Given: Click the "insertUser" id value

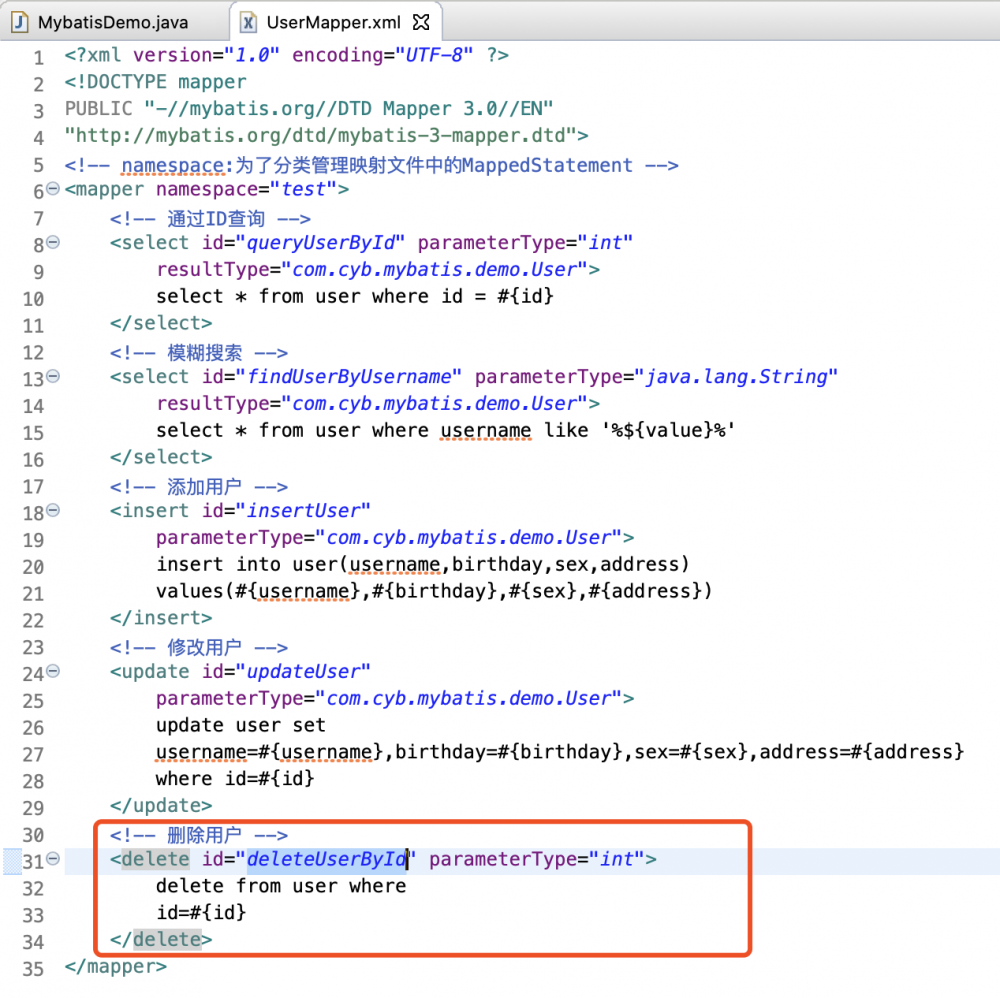Looking at the screenshot, I should (x=304, y=511).
